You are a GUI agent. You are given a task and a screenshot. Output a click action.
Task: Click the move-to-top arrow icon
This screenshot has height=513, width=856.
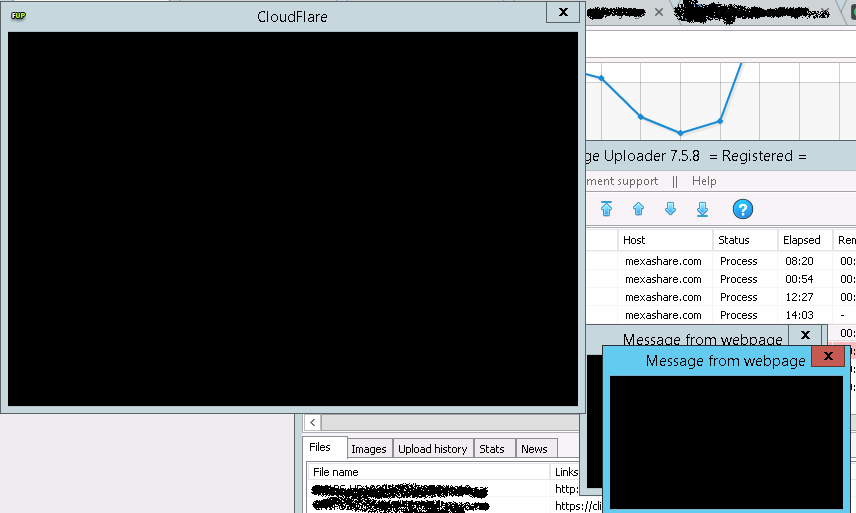606,208
